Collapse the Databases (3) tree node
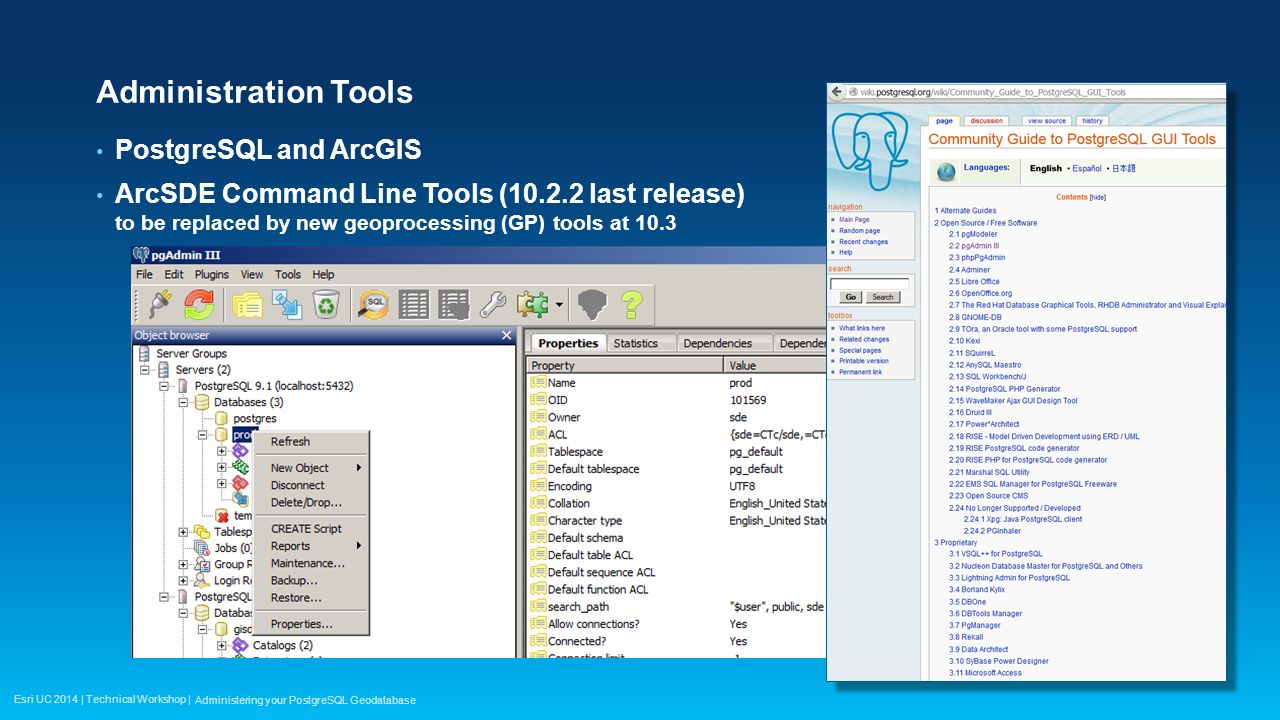 tap(184, 402)
